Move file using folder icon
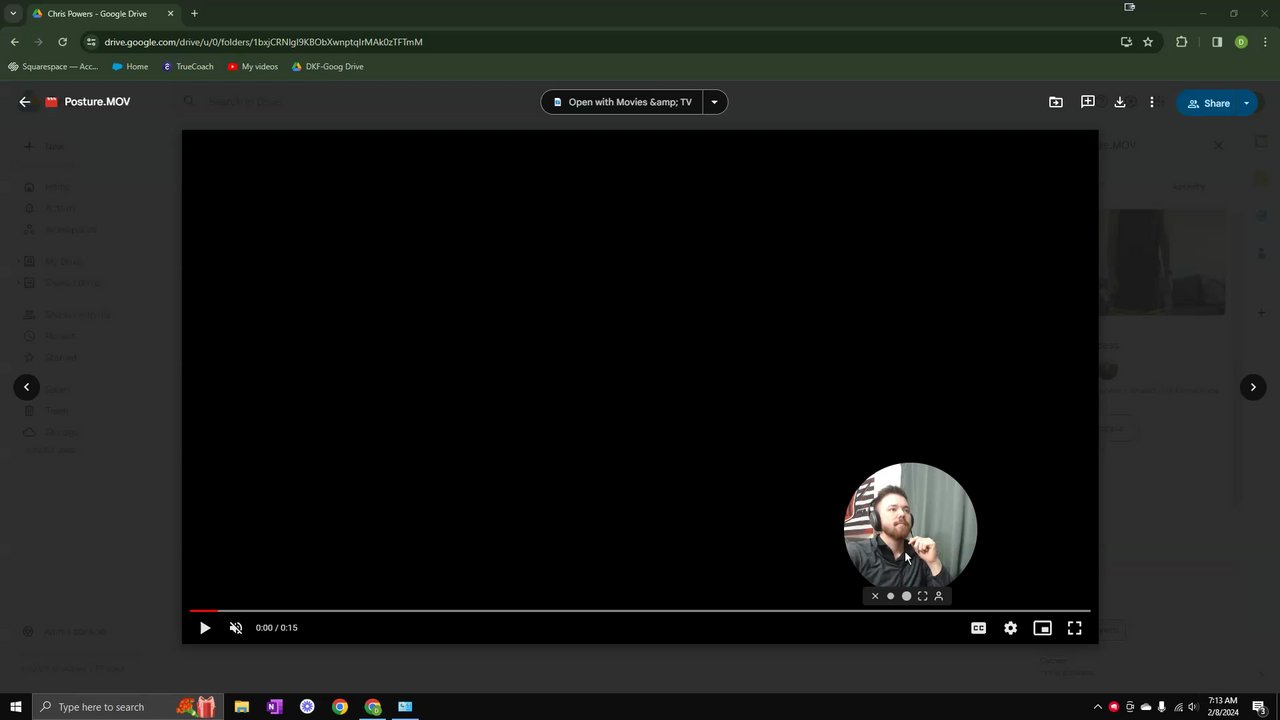 click(1056, 102)
